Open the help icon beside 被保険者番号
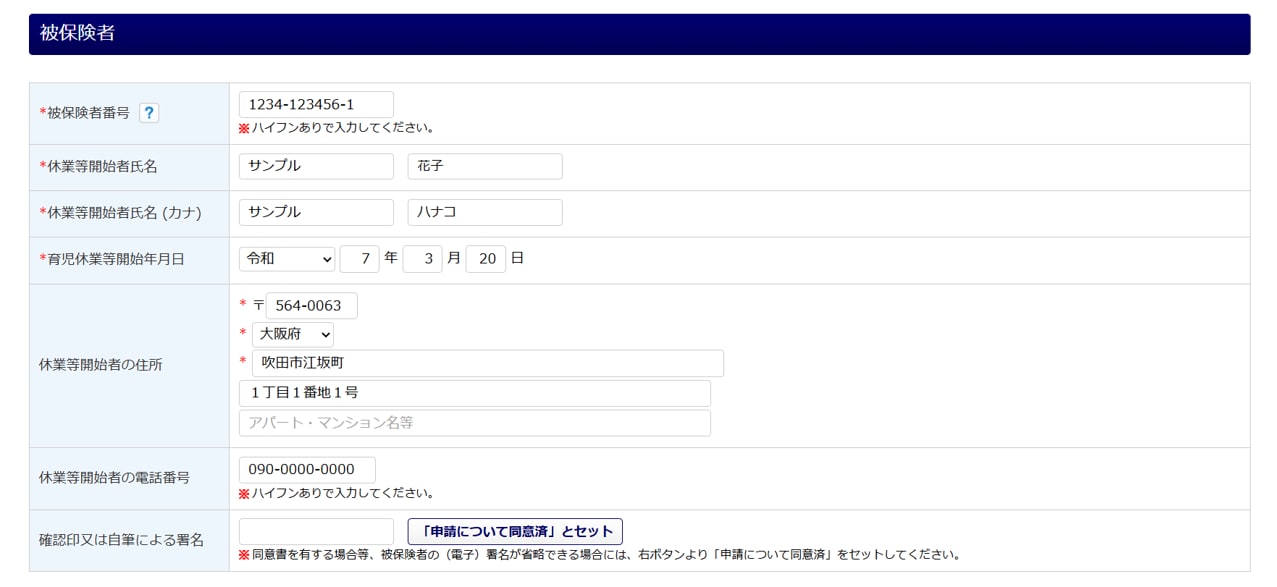The image size is (1277, 587). [149, 113]
